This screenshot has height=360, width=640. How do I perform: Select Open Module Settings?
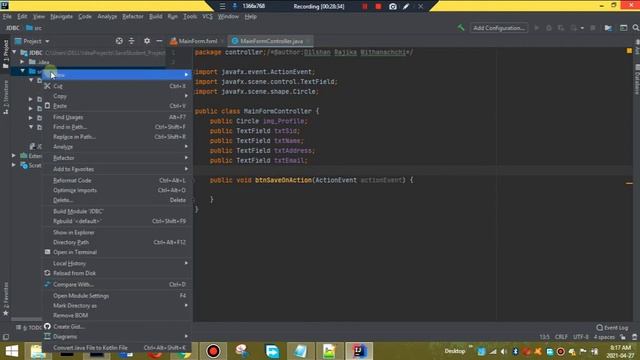[118, 296]
